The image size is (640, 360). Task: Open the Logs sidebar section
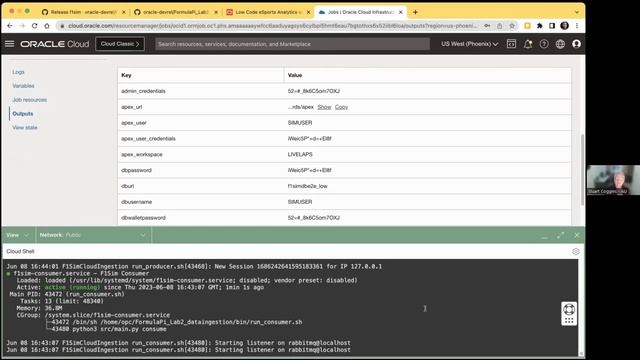18,72
